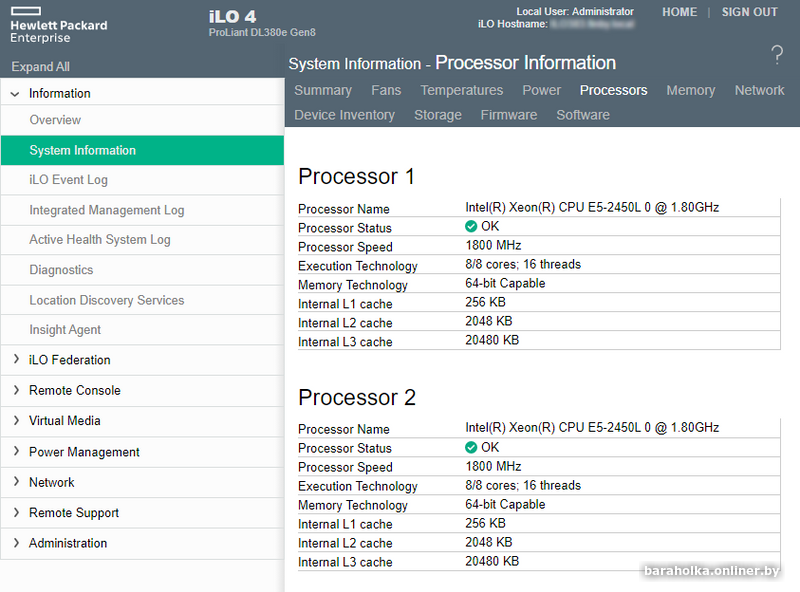The height and width of the screenshot is (592, 800).
Task: Open Insight Agent in the sidebar
Action: point(142,330)
